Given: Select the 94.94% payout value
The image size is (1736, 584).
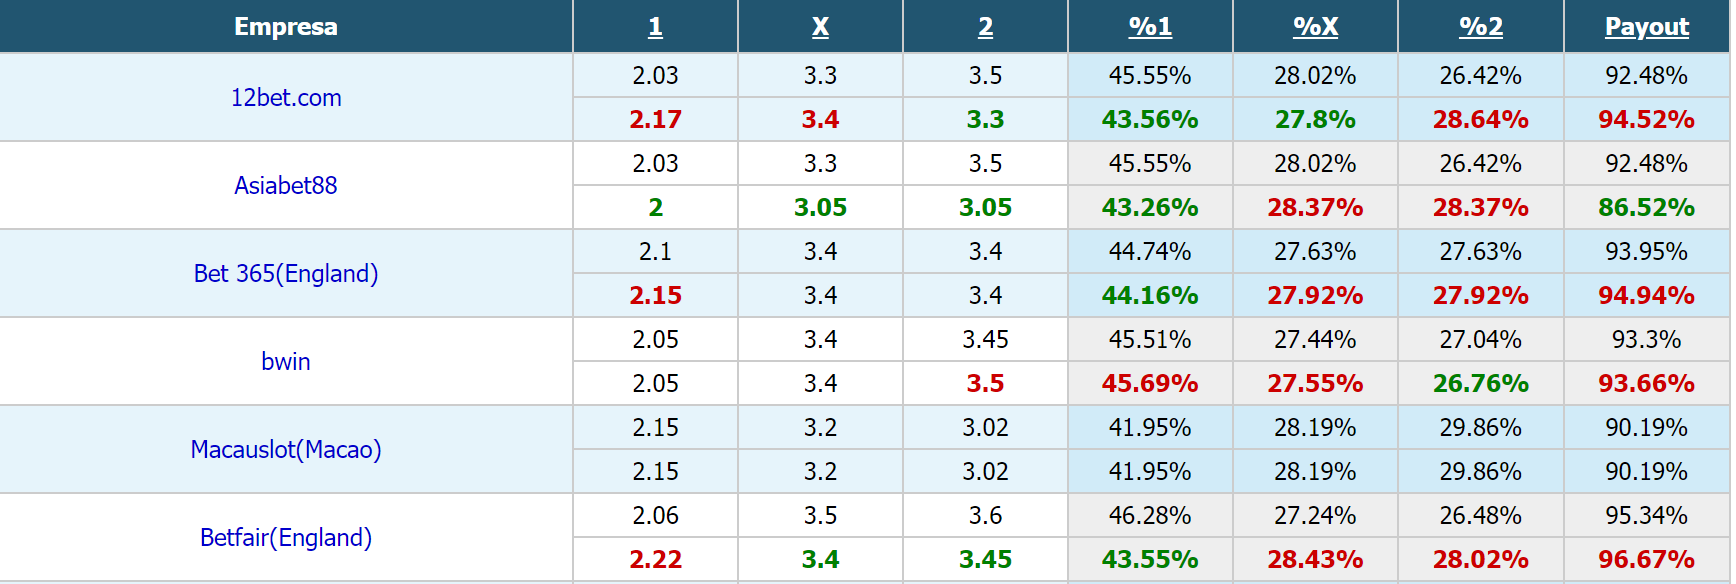Looking at the screenshot, I should [1646, 295].
